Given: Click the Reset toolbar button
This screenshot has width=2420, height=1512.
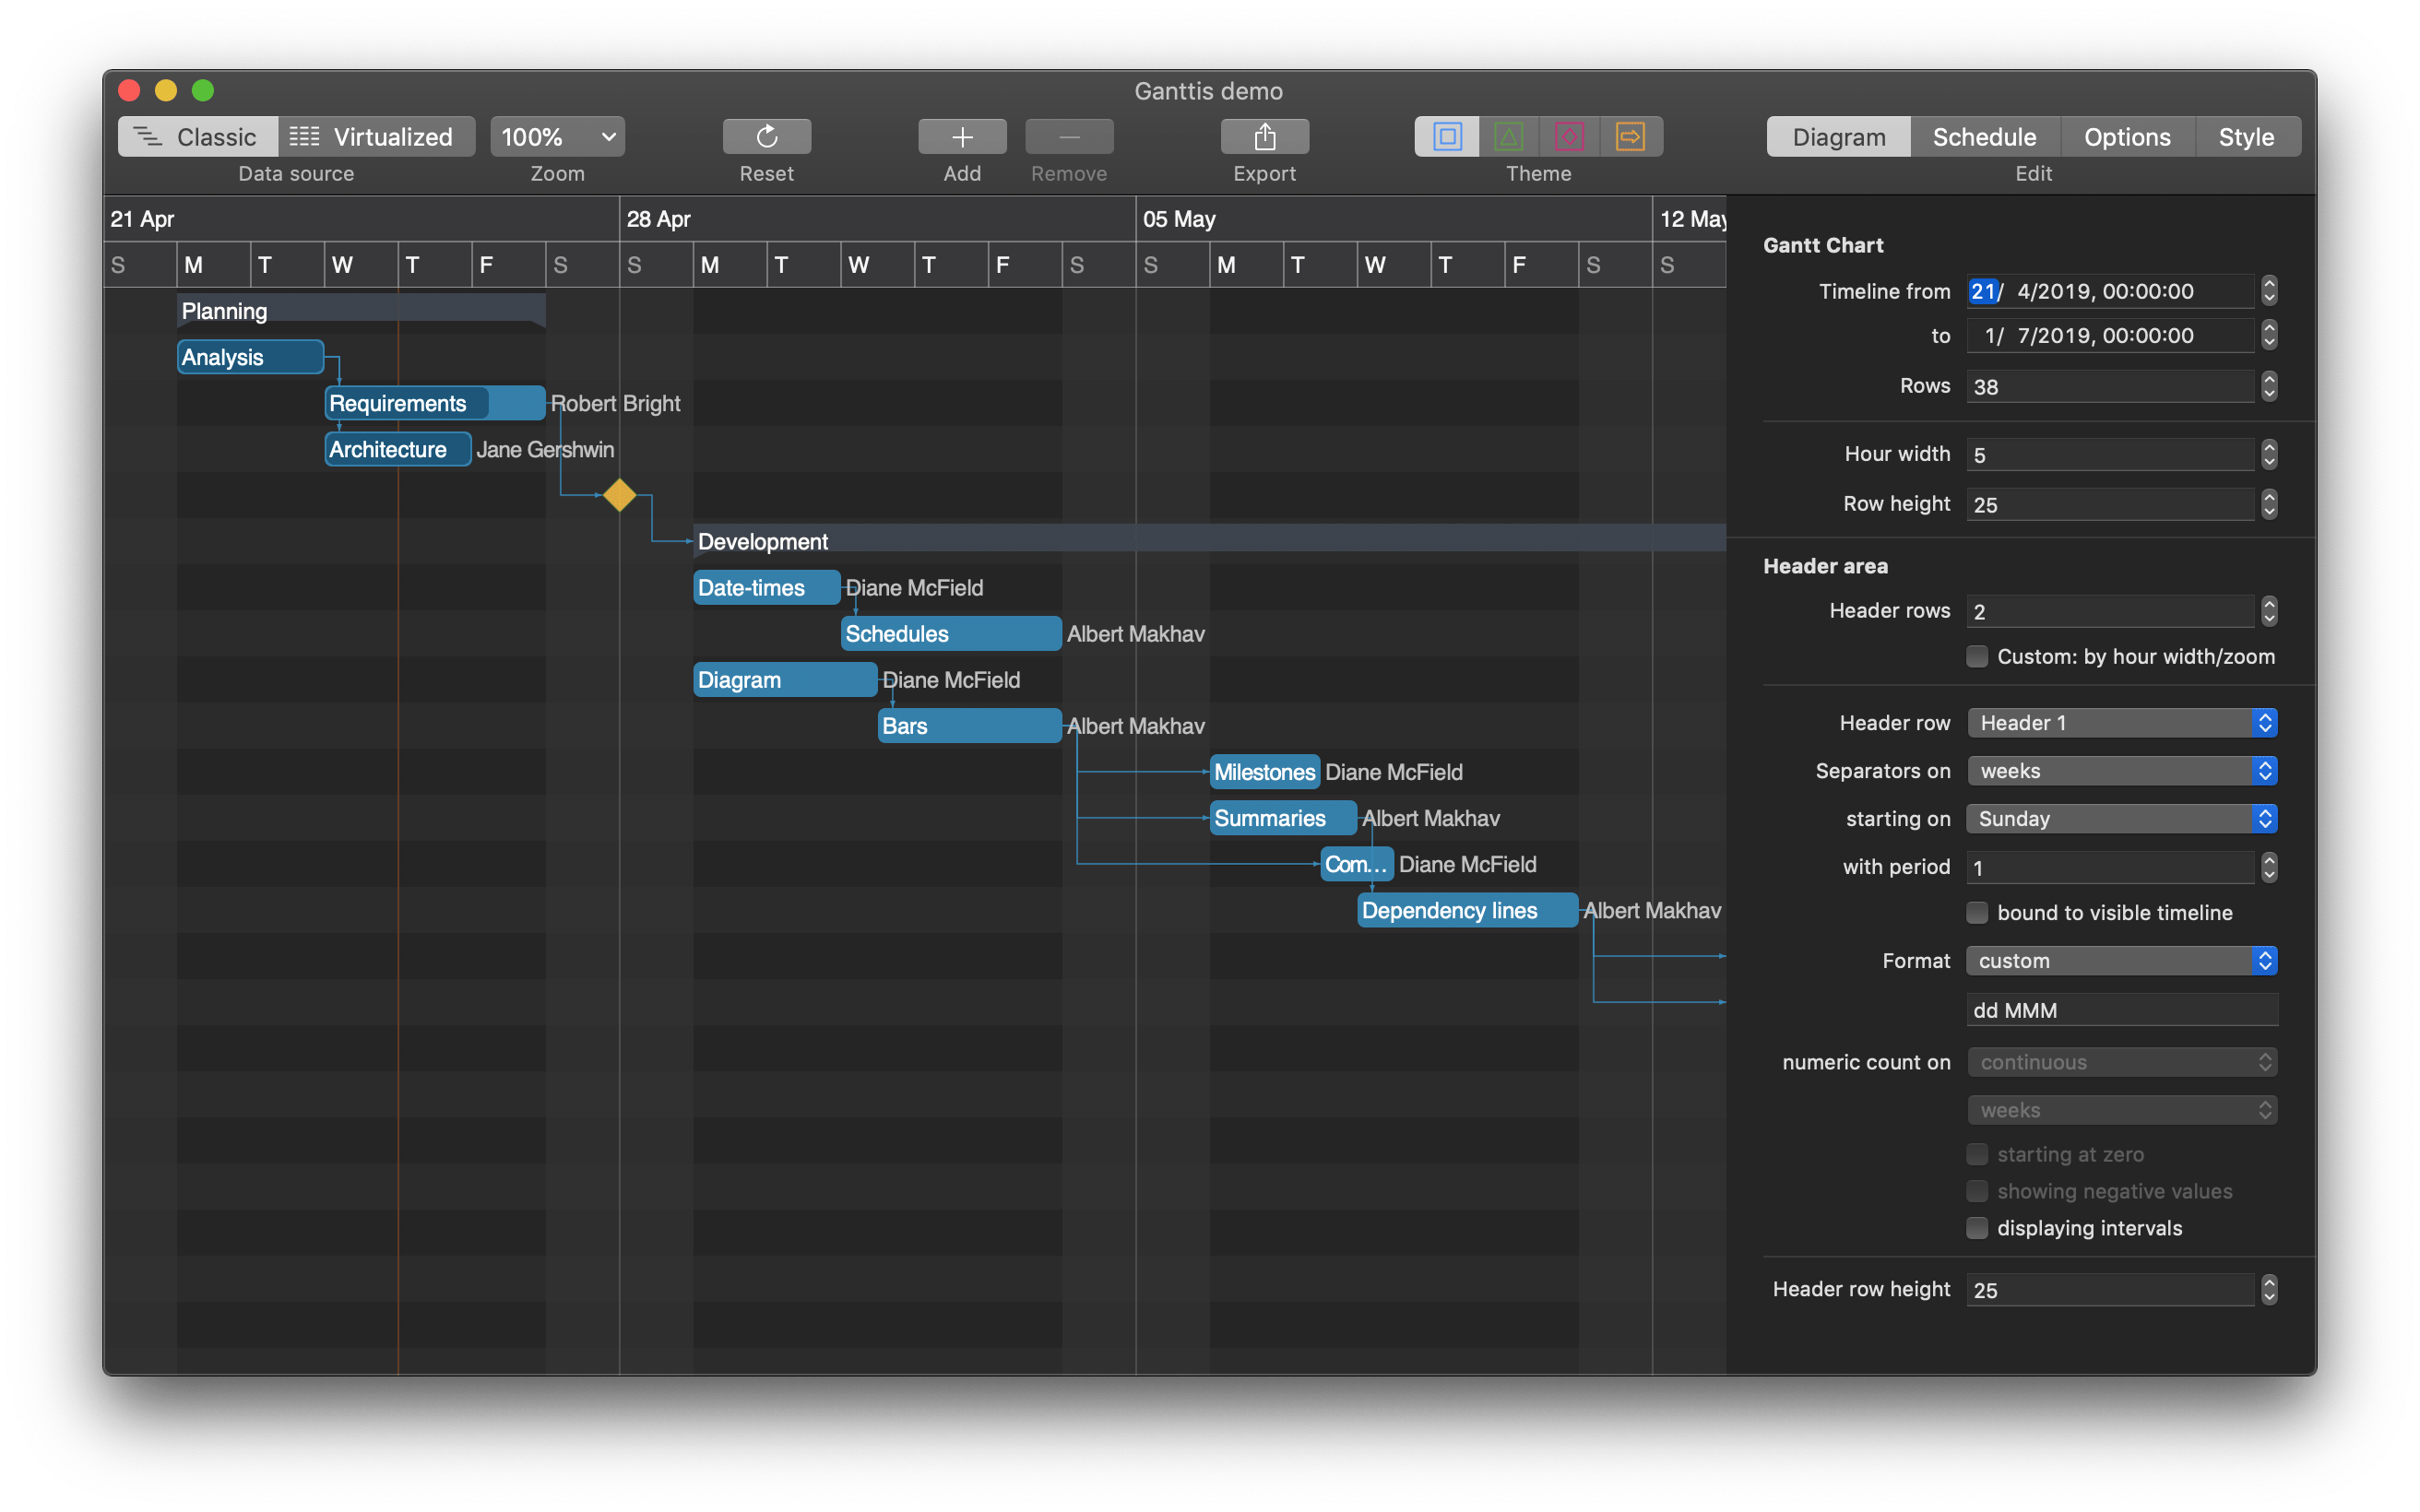Looking at the screenshot, I should (766, 136).
